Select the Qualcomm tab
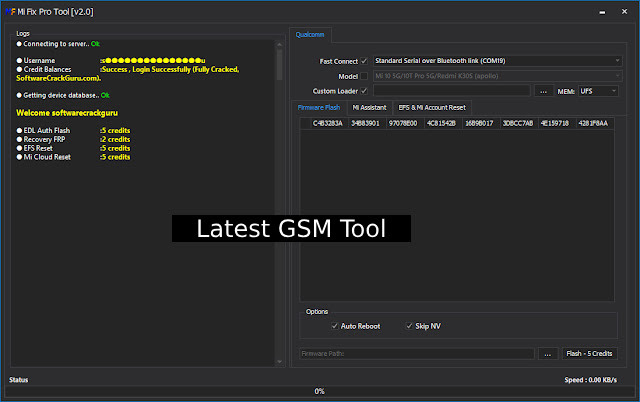640x402 pixels. coord(310,35)
